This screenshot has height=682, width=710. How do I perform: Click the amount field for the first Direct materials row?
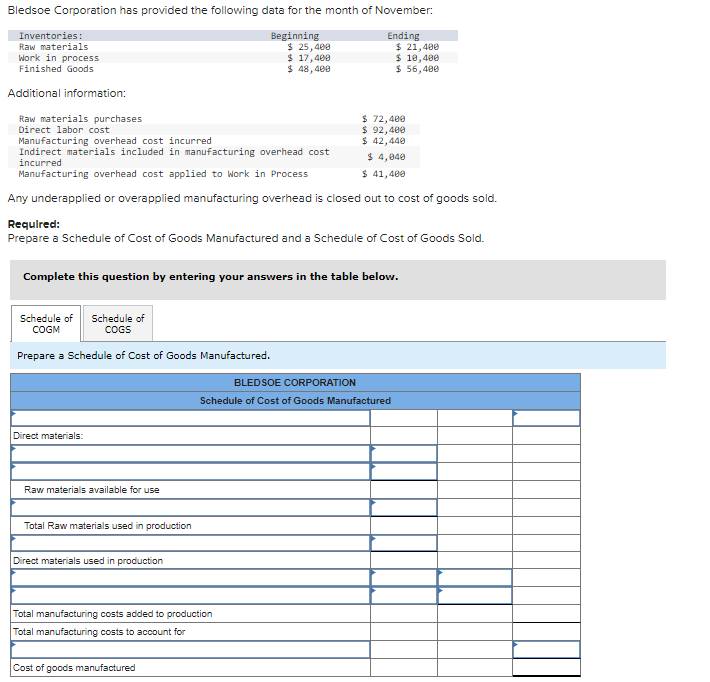click(x=404, y=453)
